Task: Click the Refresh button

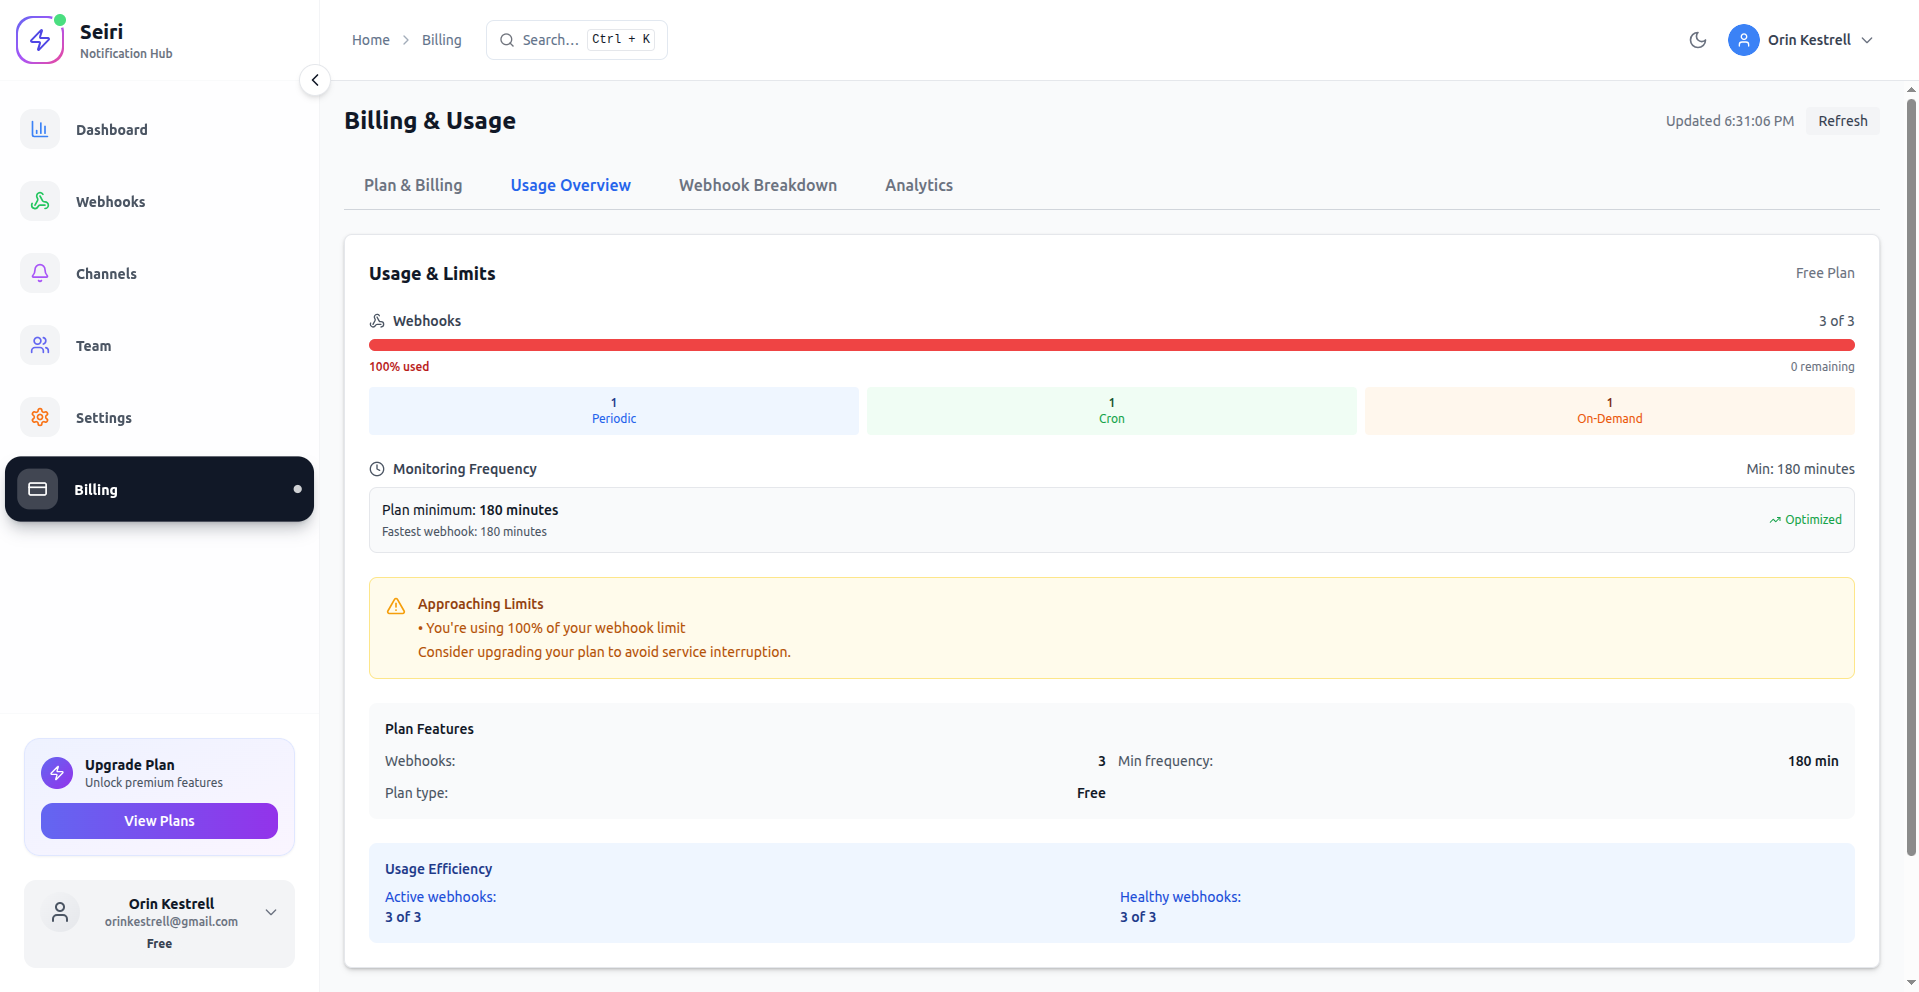Action: (x=1842, y=120)
